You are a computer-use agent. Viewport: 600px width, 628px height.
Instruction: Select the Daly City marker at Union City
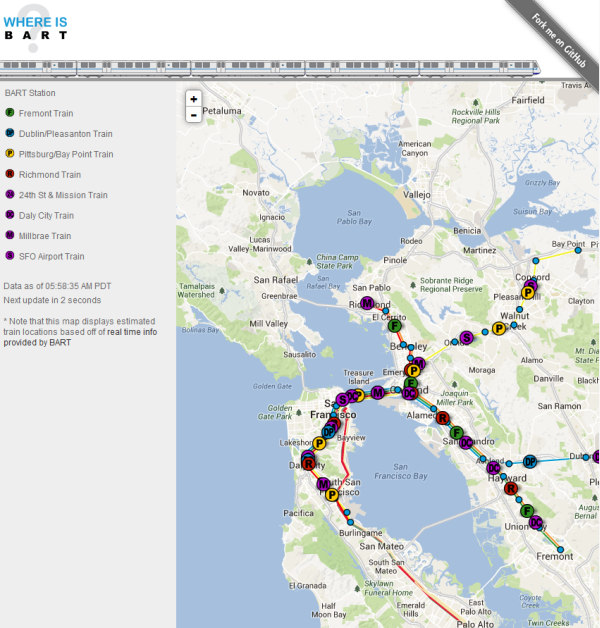(536, 522)
